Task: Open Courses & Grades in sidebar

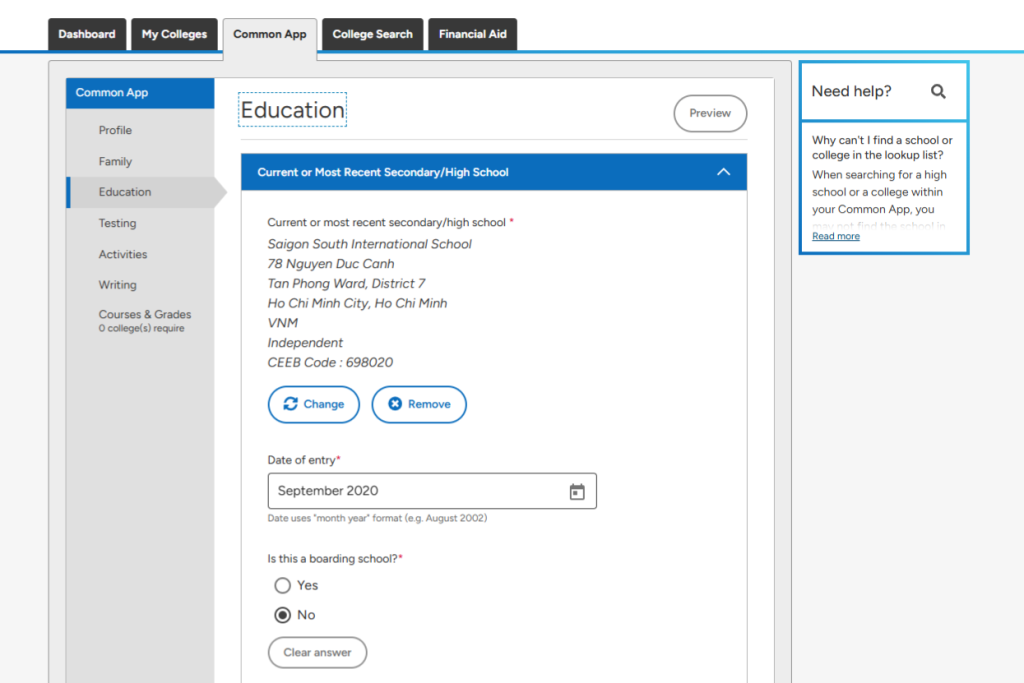Action: (145, 314)
